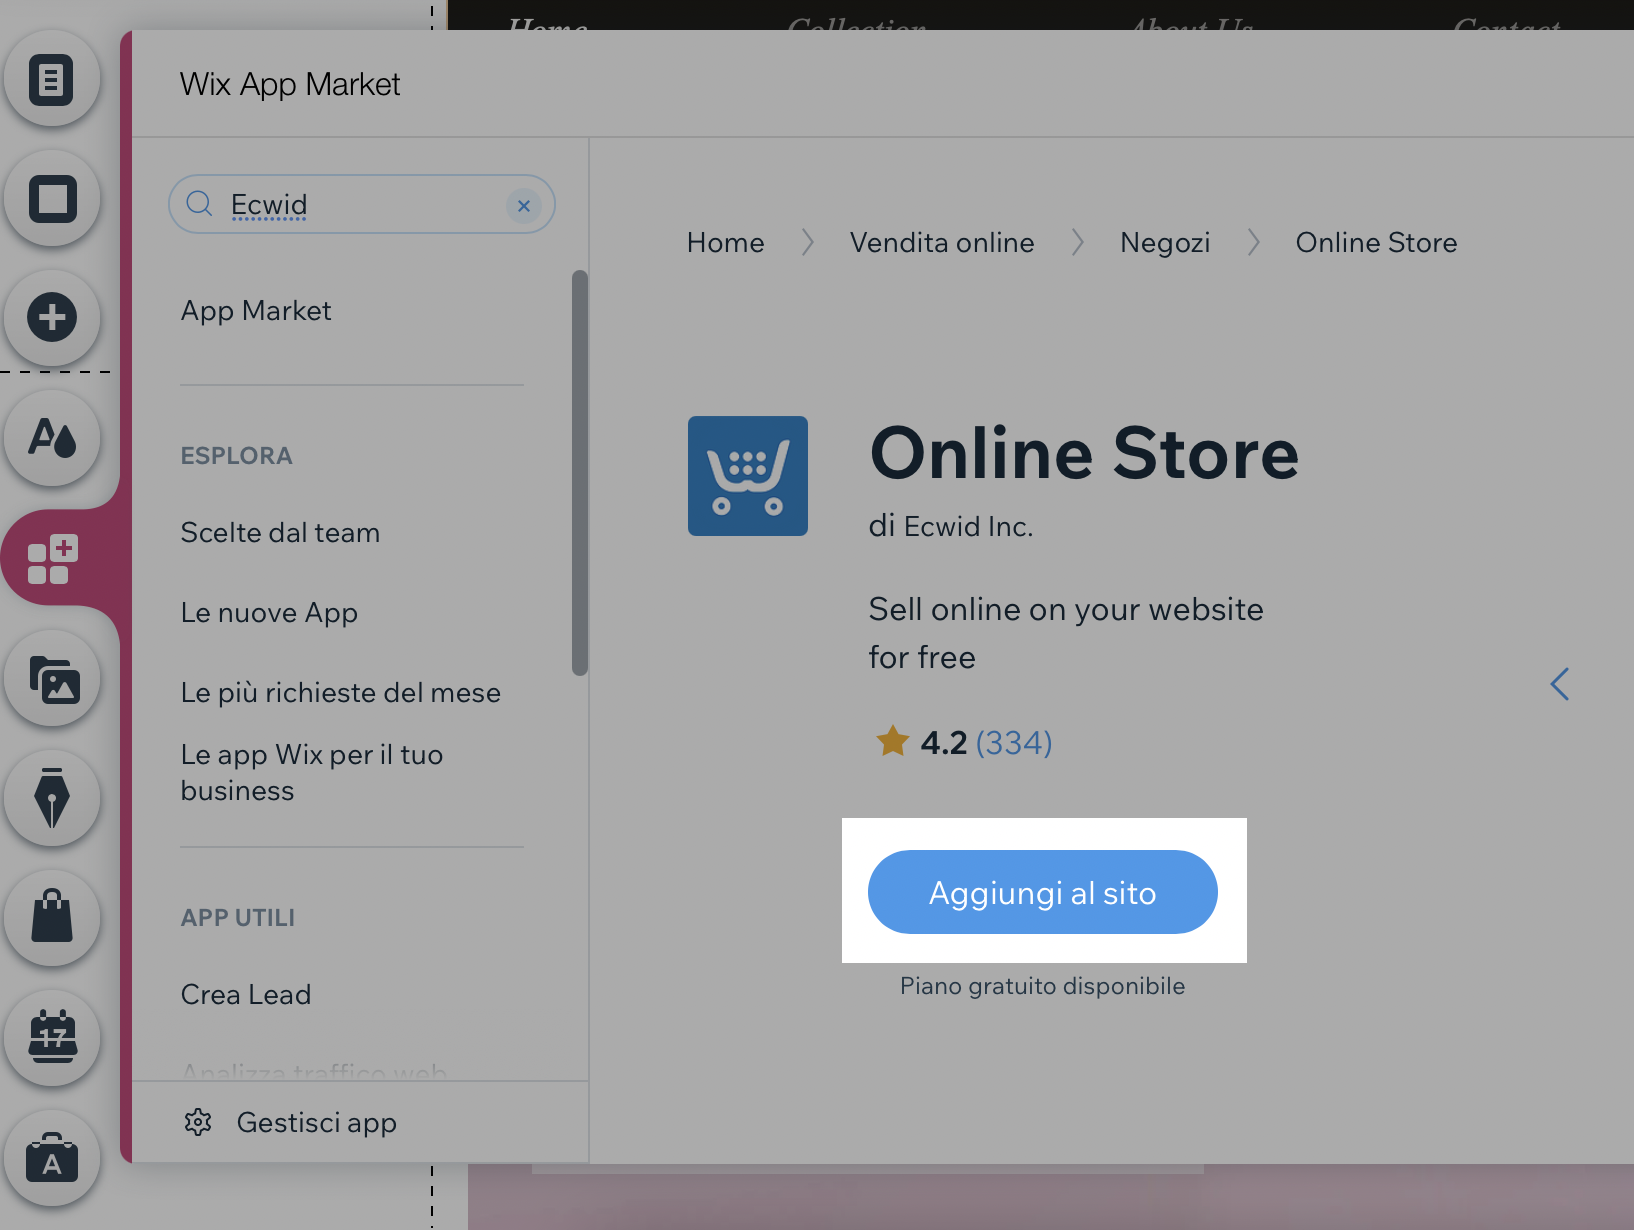Open the Ascend business briefcase icon
Viewport: 1634px width, 1230px height.
point(52,1158)
